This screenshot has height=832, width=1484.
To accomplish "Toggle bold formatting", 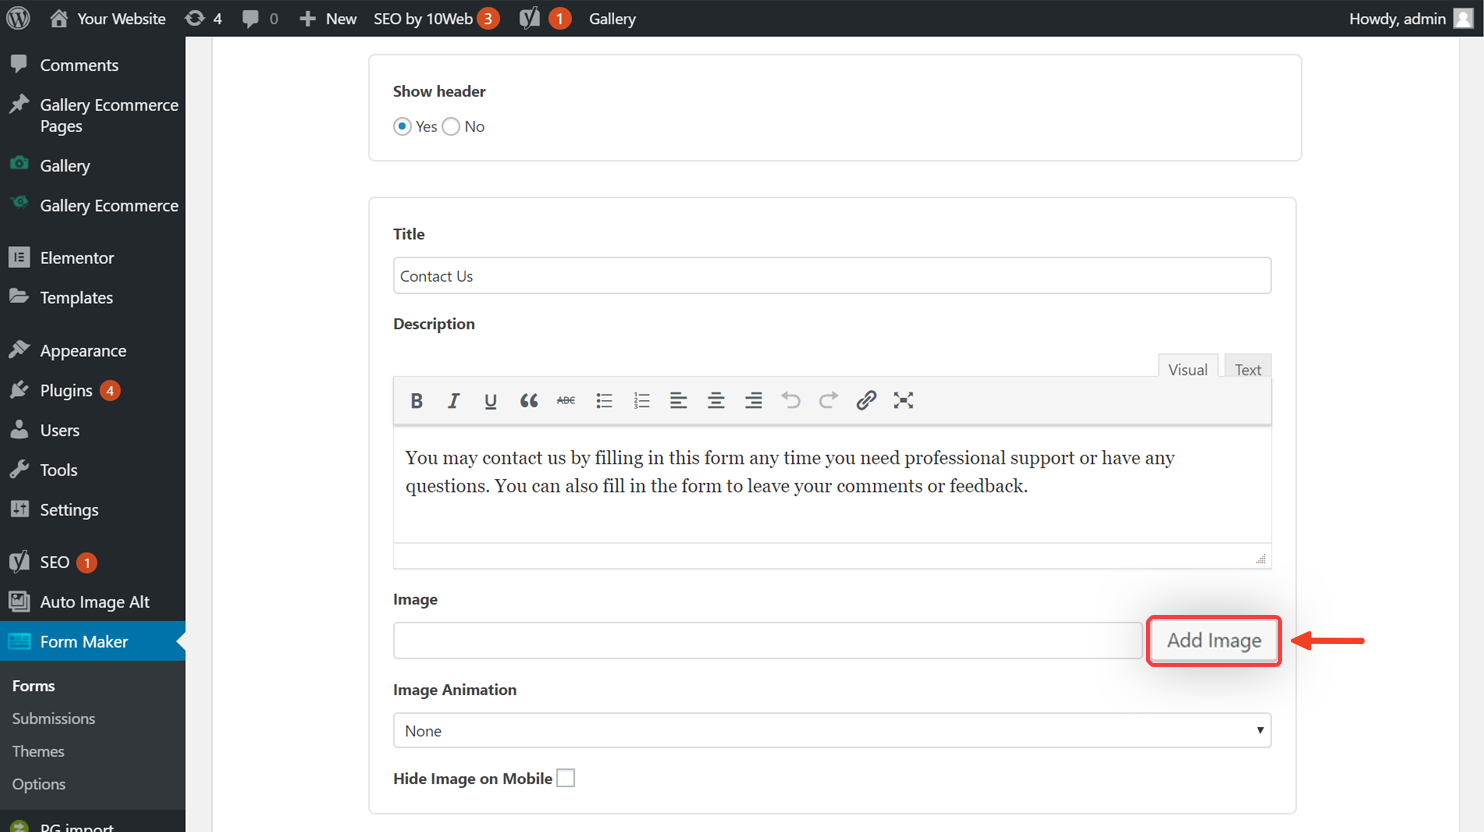I will click(x=416, y=400).
